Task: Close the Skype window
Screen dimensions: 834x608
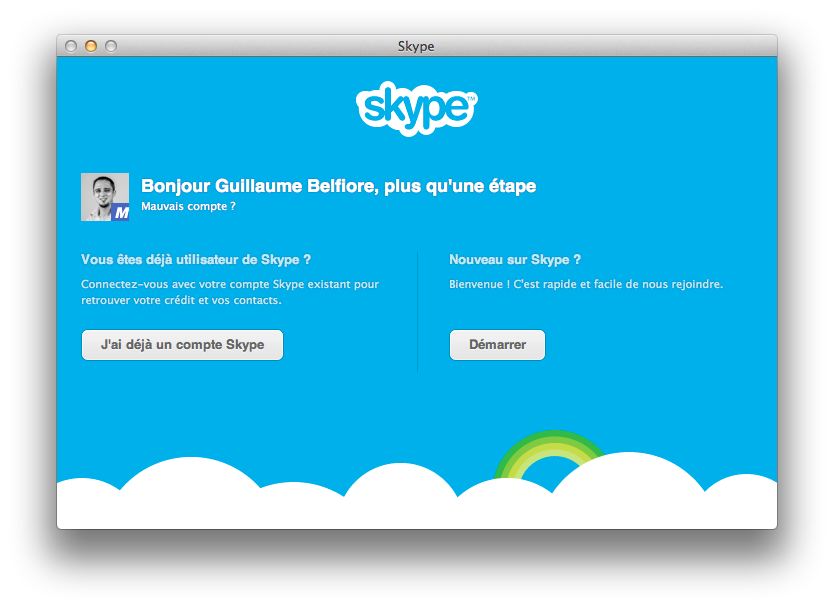Action: click(71, 46)
